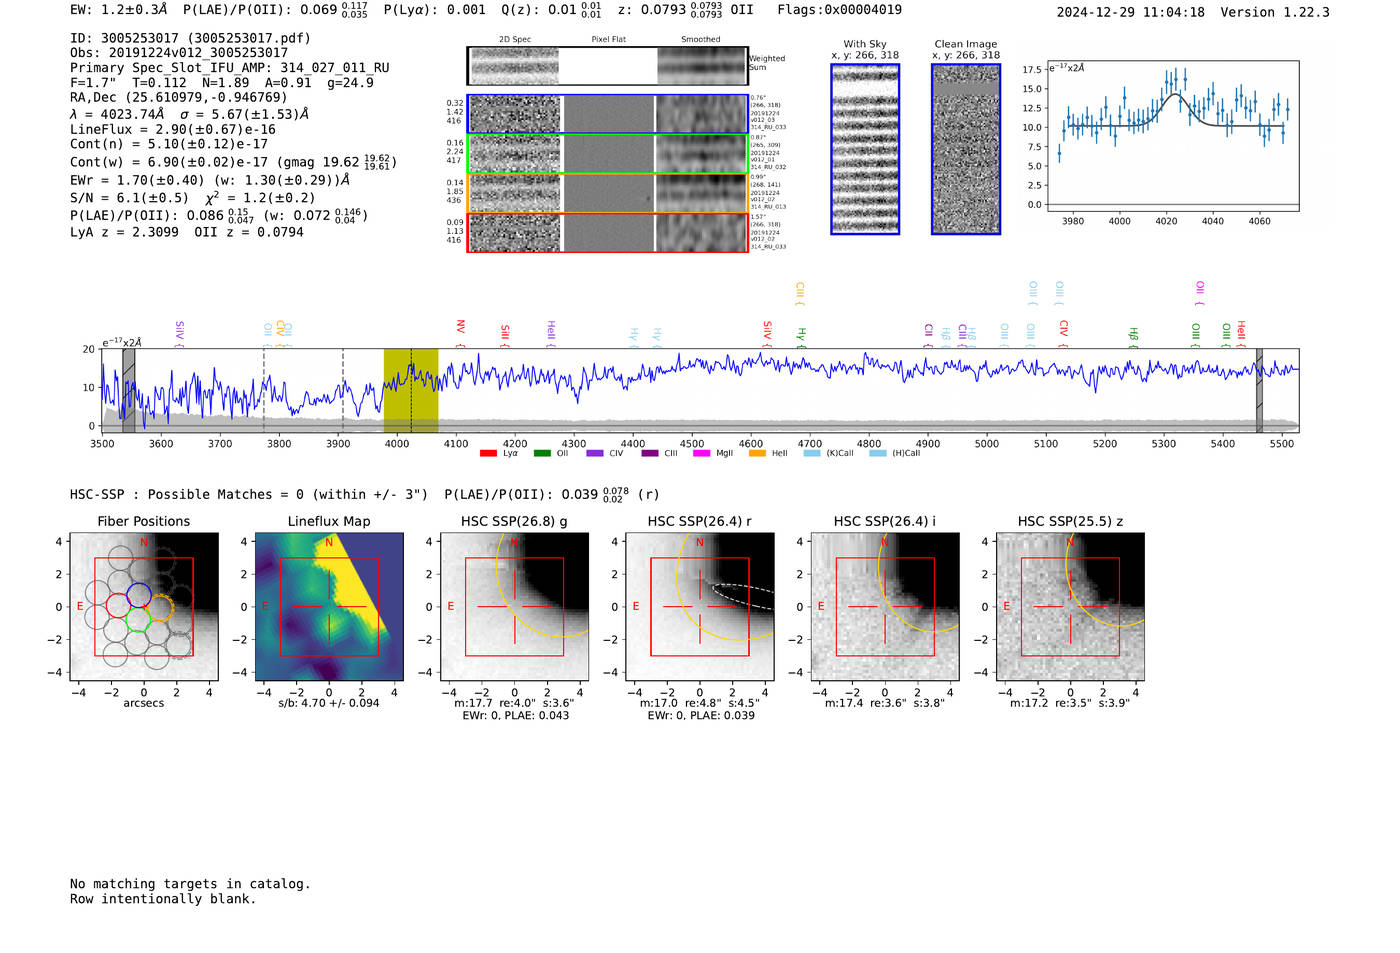The height and width of the screenshot is (953, 1400).
Task: Click the hatched gray band near 5460 Å
Action: pos(1259,390)
